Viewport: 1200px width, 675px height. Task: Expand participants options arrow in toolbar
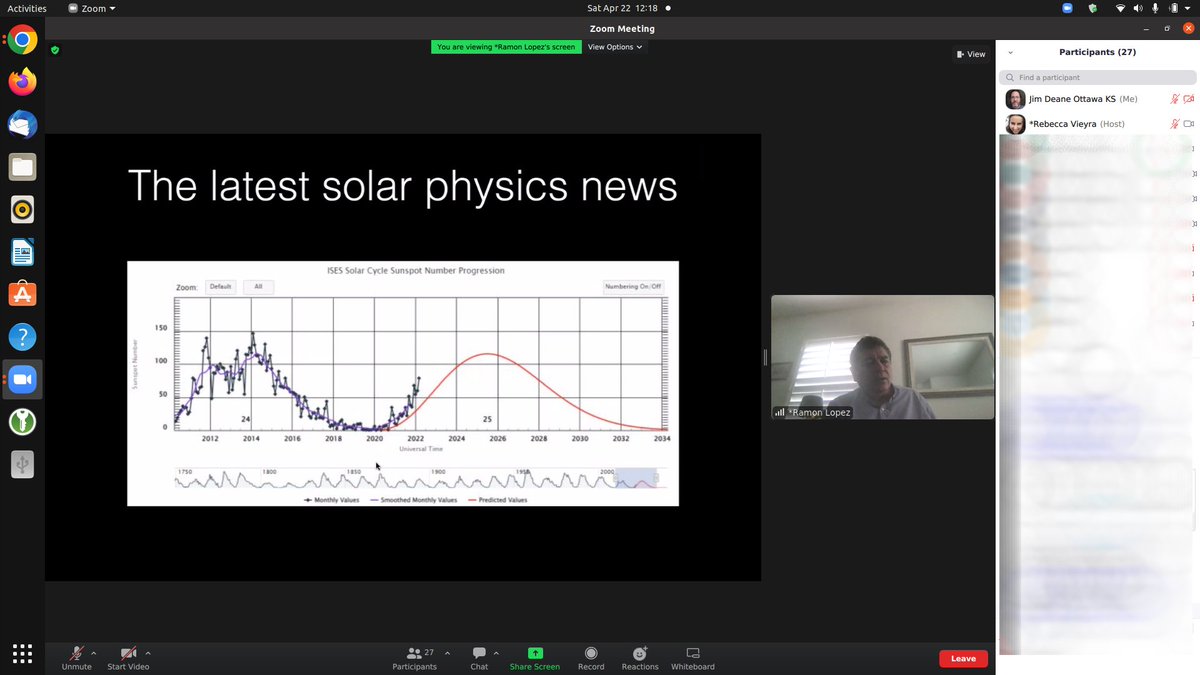click(446, 652)
